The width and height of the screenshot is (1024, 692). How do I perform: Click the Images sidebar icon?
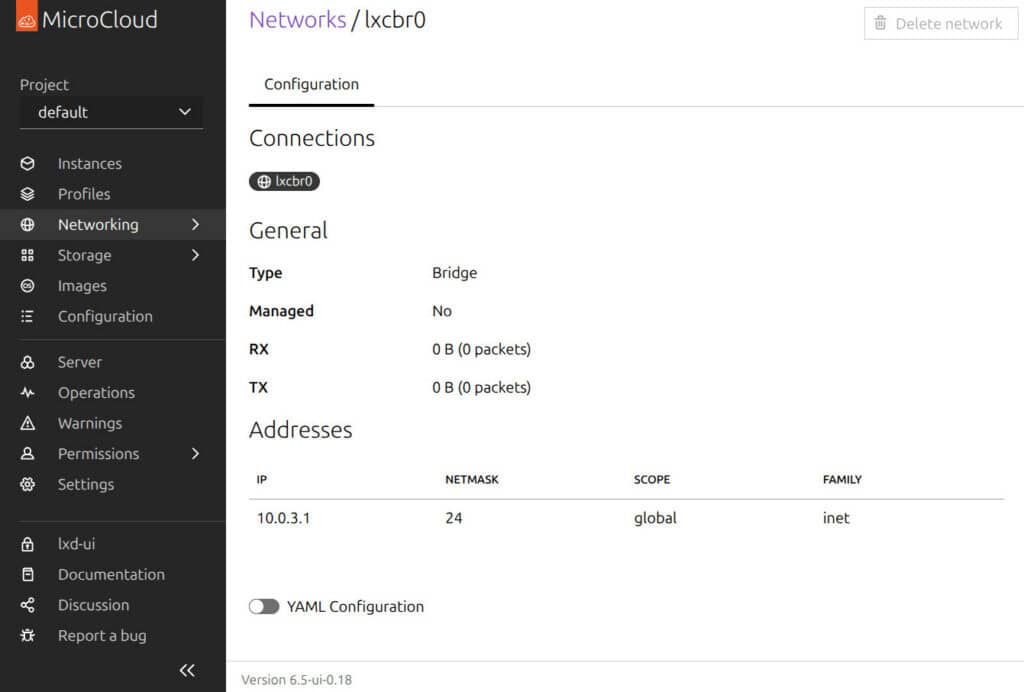click(28, 286)
